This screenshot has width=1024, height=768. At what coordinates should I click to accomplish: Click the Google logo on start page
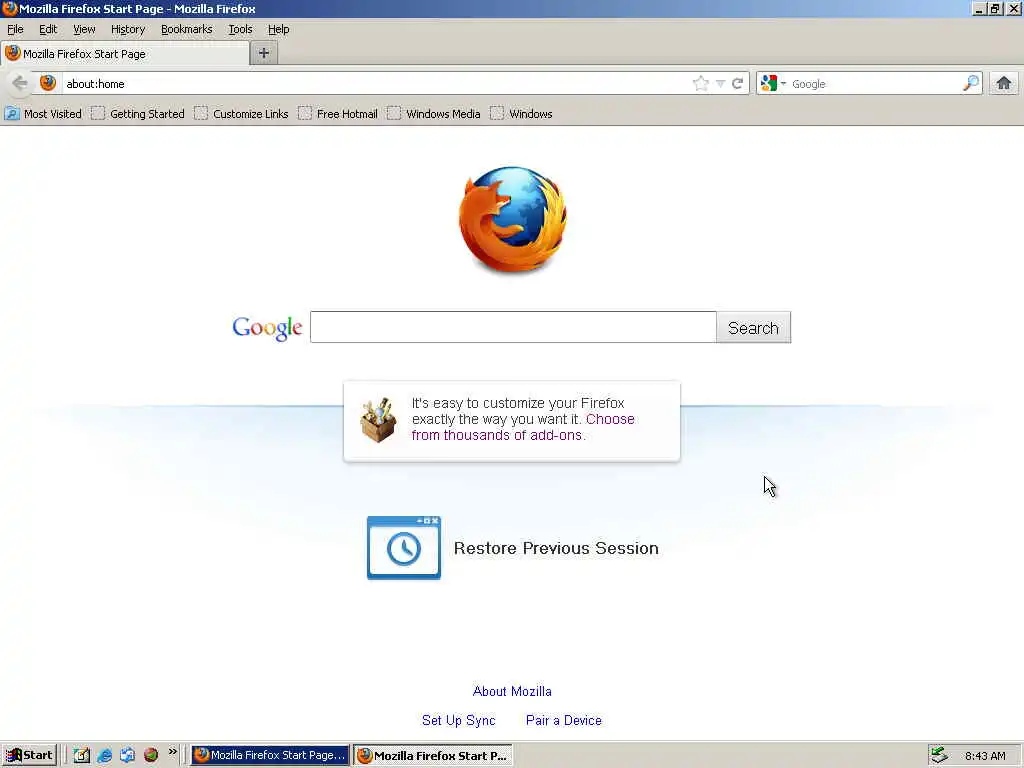coord(267,328)
